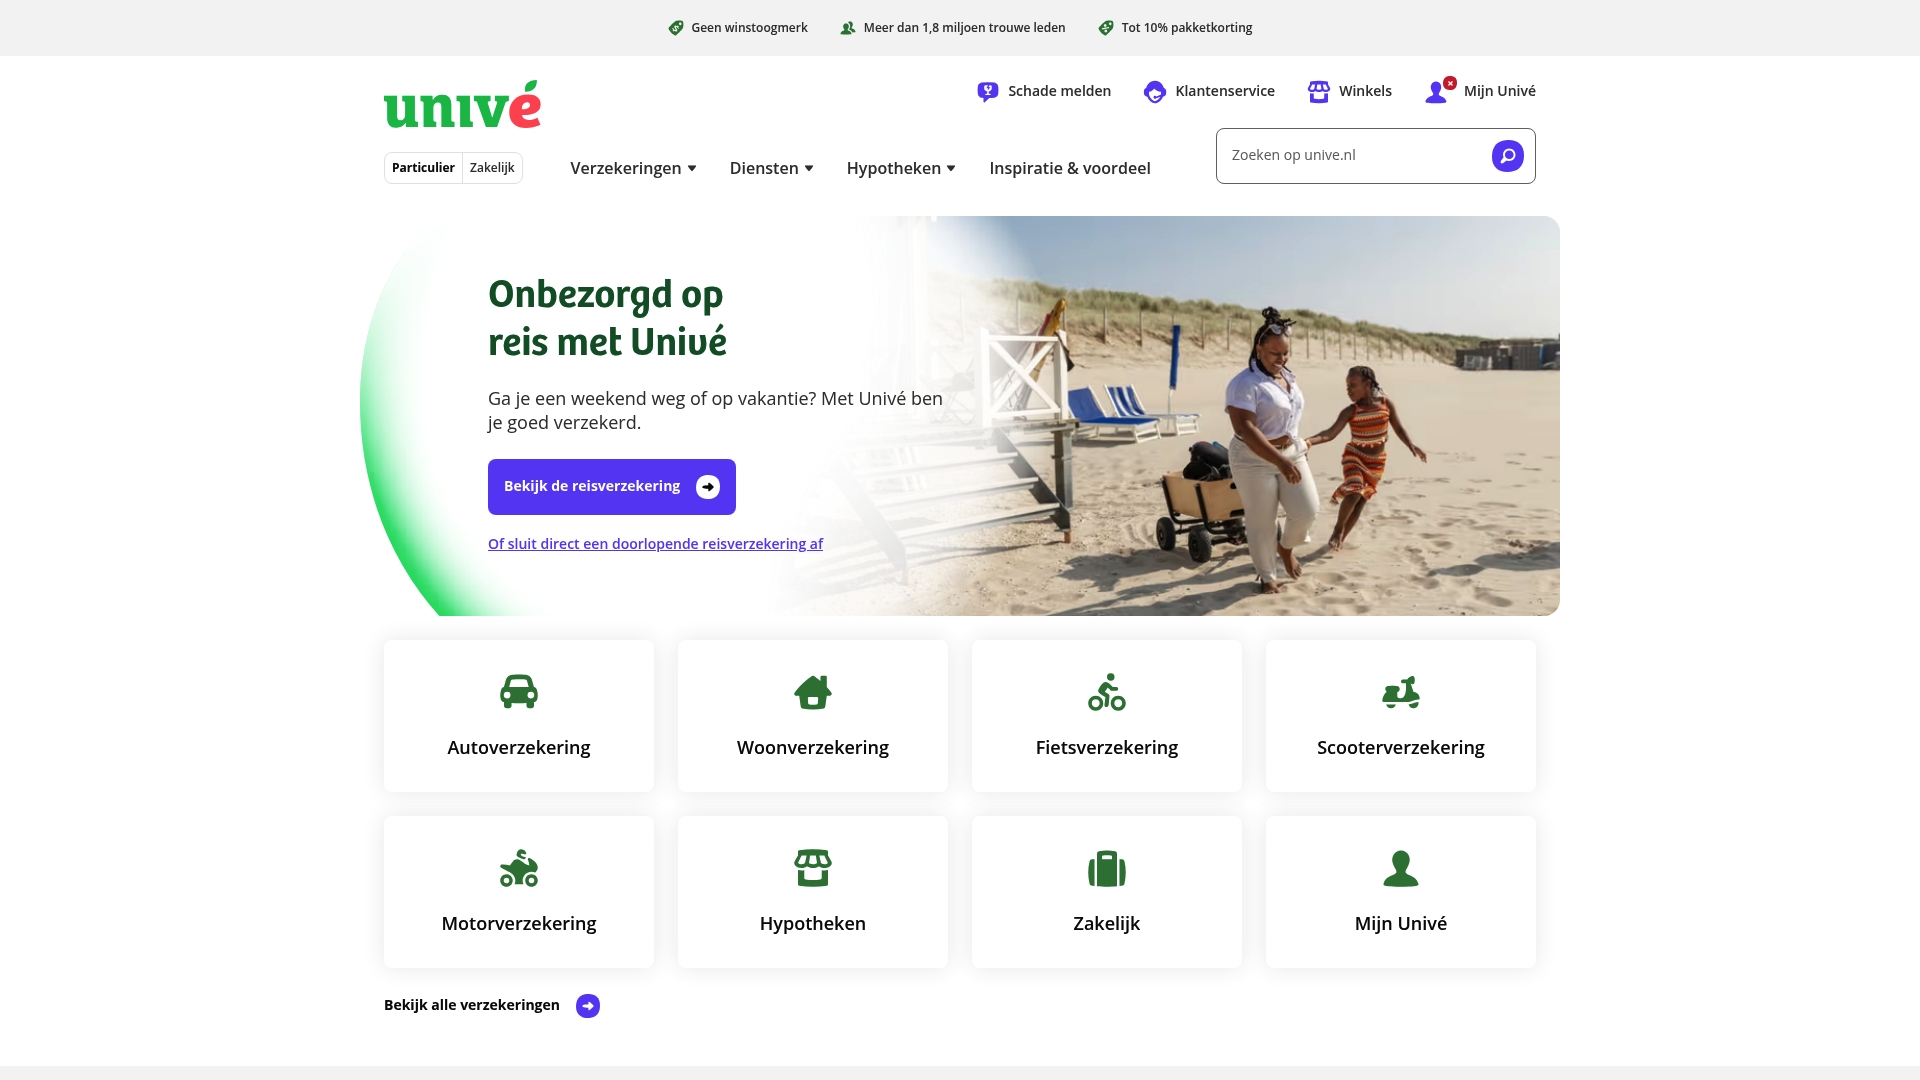Click the Schade melden speech bubble icon

tap(987, 92)
